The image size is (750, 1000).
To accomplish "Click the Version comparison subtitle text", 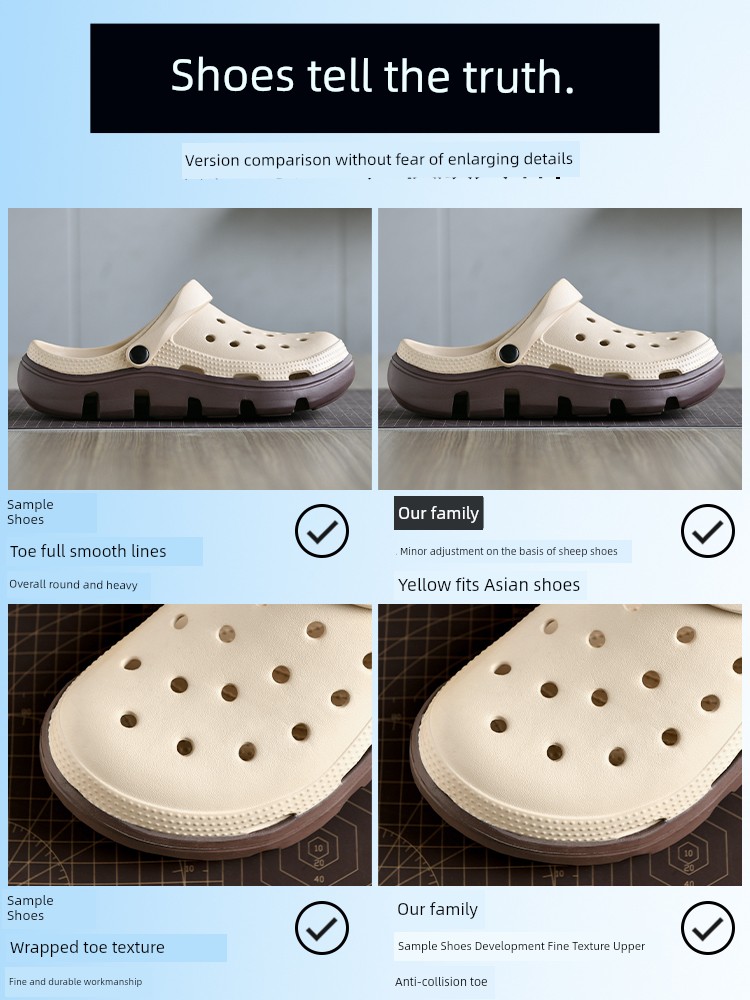I will [380, 159].
